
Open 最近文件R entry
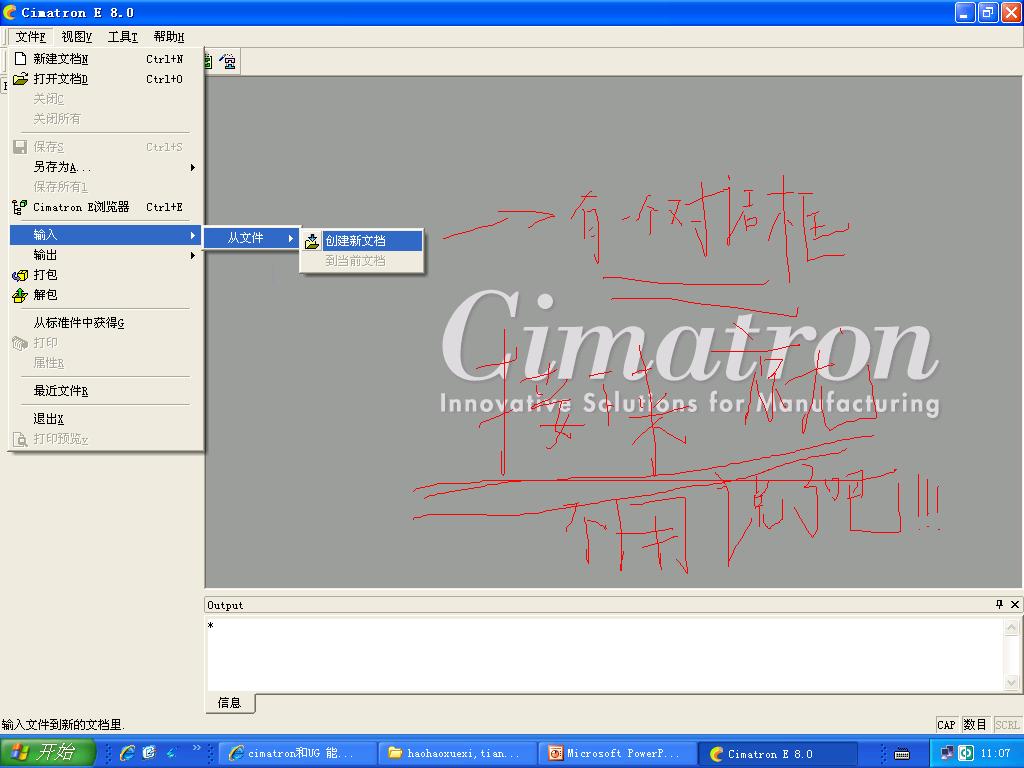(x=104, y=391)
